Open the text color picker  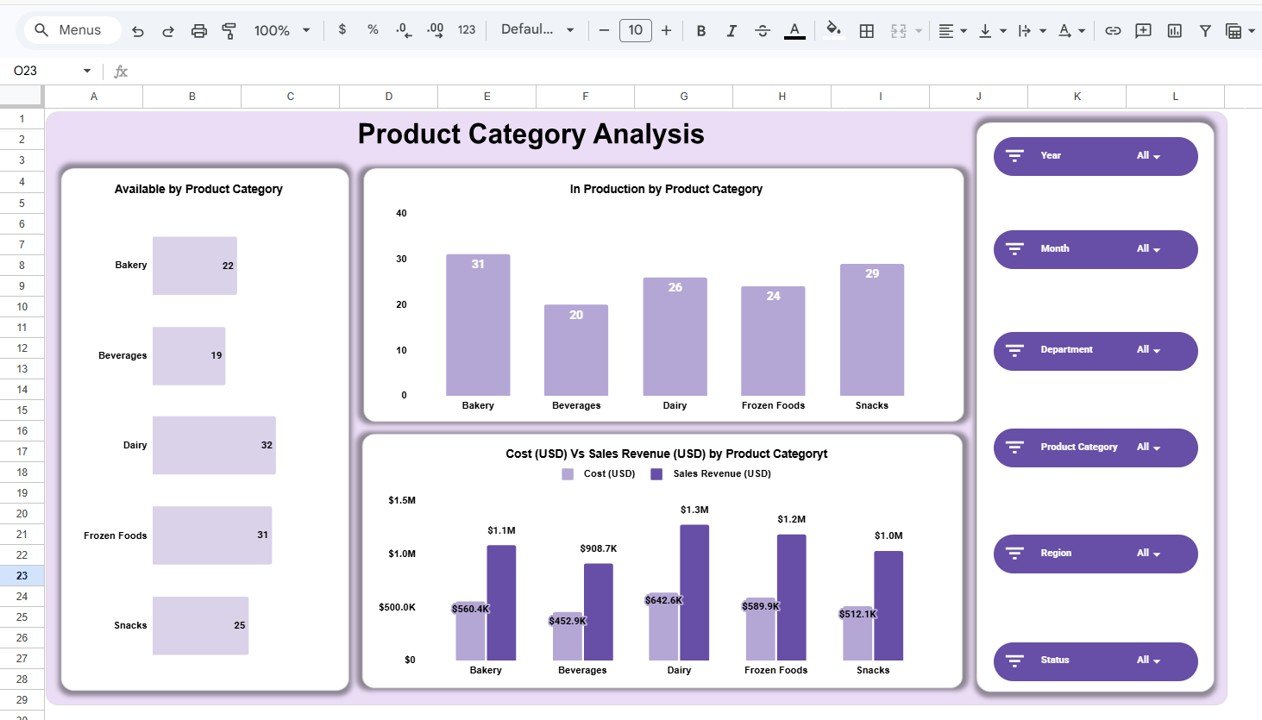(794, 30)
